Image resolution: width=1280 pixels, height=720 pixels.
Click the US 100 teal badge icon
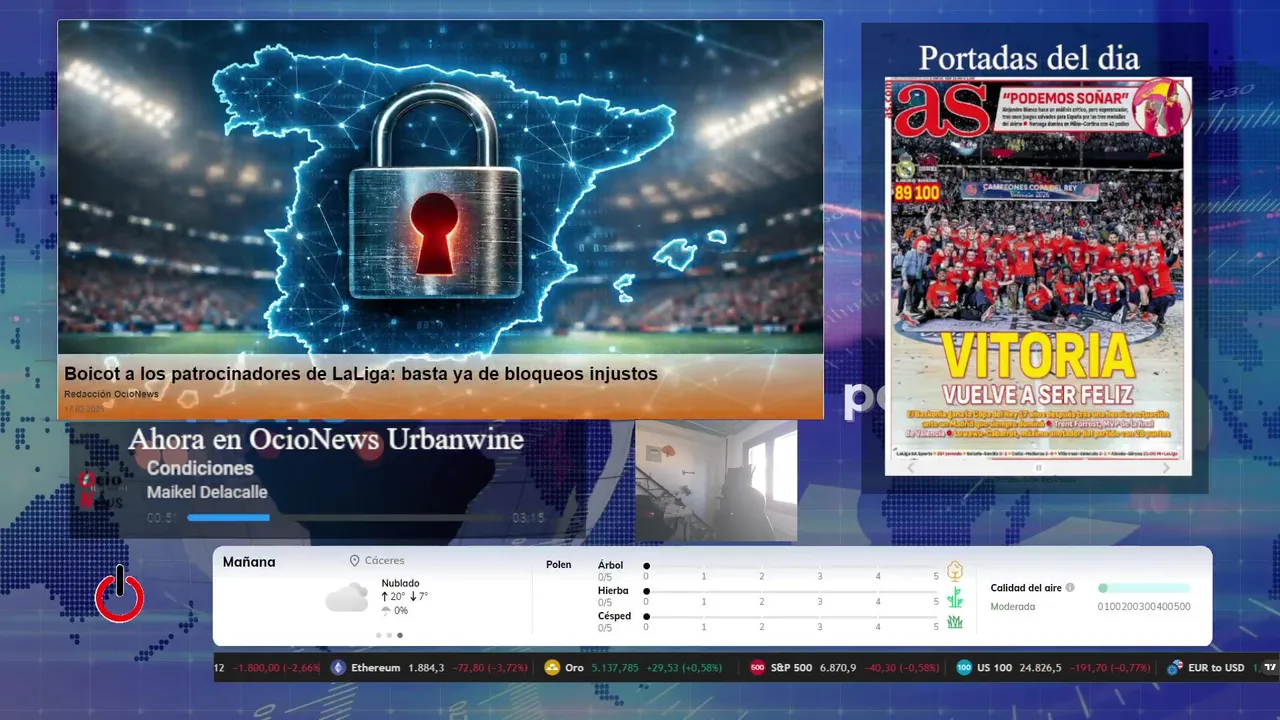(964, 668)
